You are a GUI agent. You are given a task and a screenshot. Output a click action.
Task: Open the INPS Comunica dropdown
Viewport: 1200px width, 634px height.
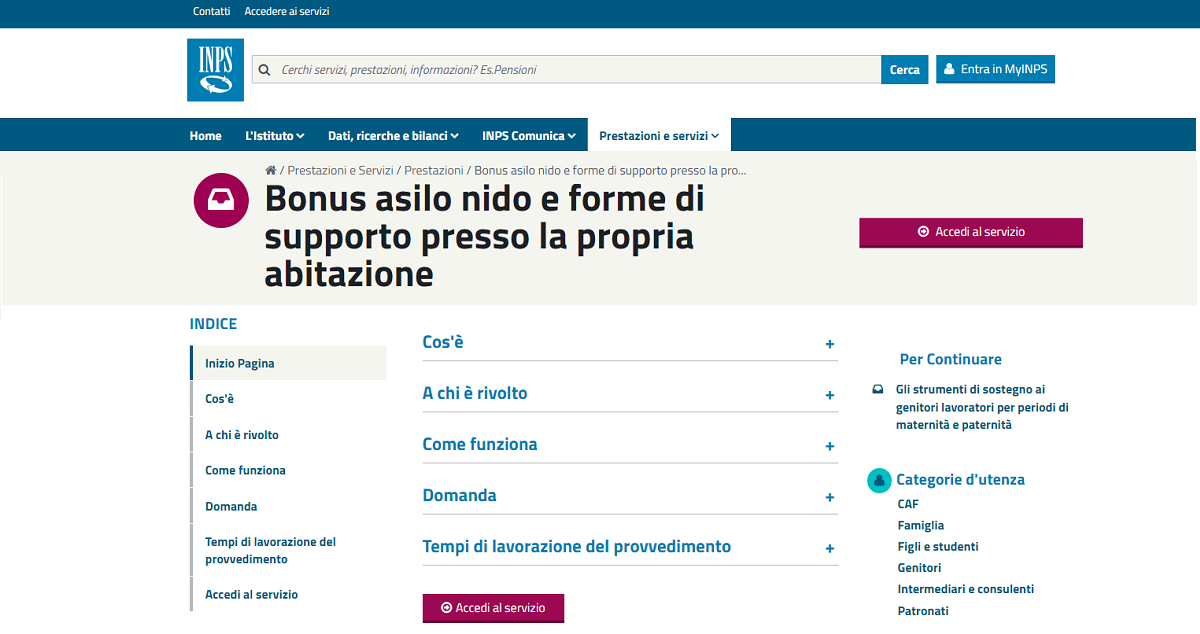(529, 136)
